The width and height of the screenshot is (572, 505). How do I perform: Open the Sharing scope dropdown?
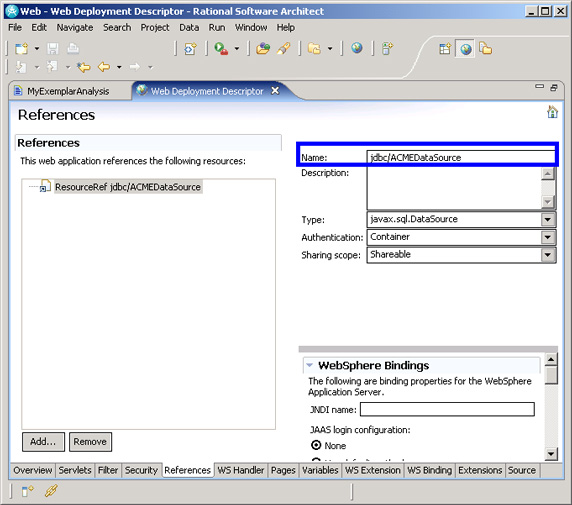(548, 255)
